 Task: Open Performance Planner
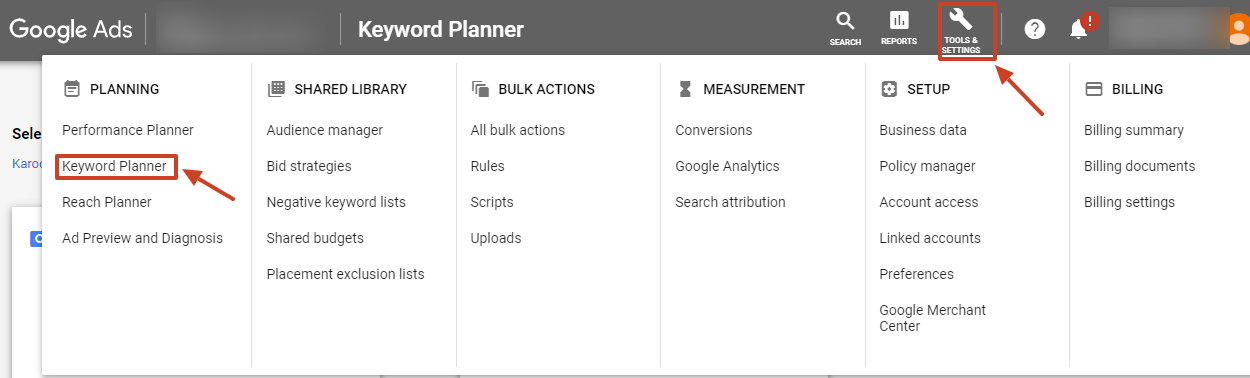[x=128, y=130]
